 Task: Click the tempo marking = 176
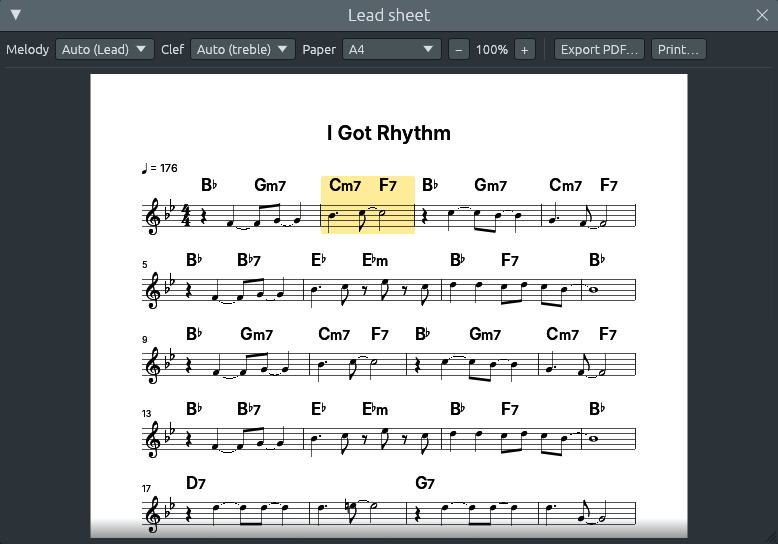159,168
